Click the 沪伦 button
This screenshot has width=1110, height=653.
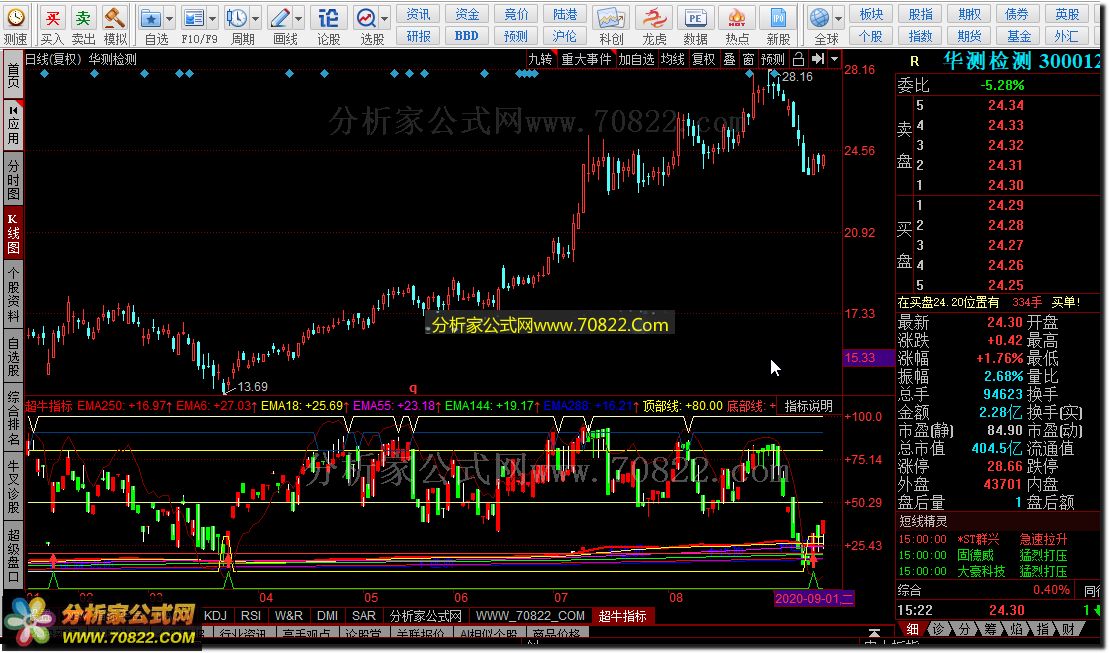coord(565,35)
